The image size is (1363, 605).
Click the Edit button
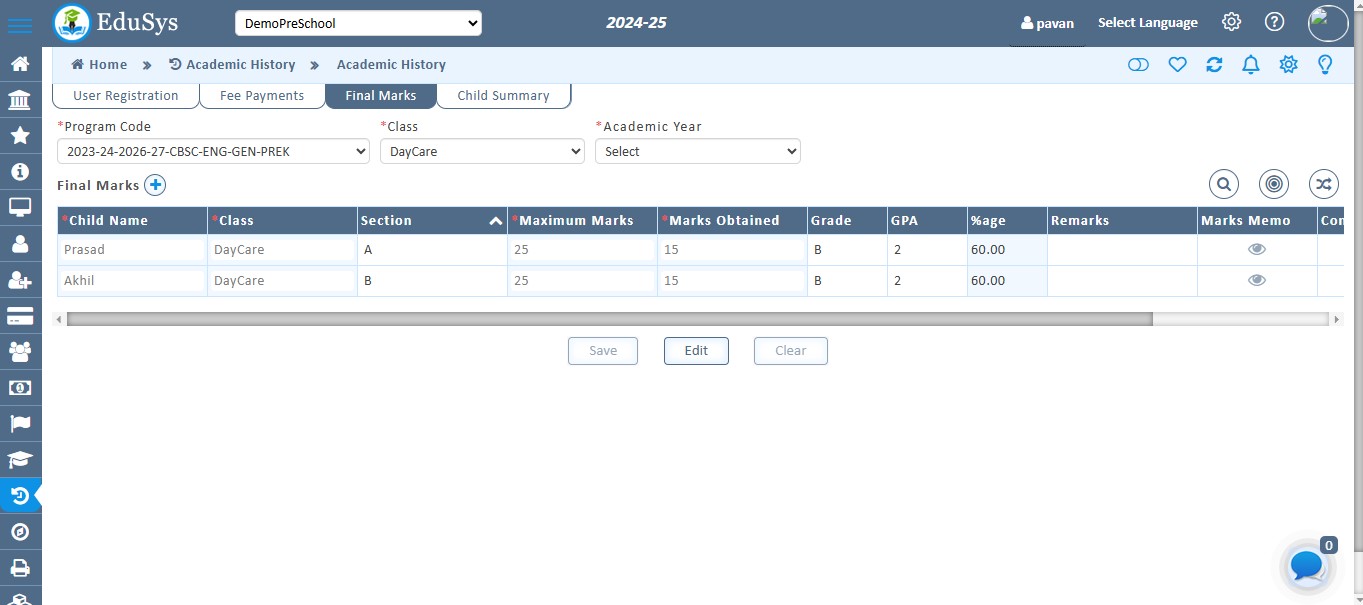(696, 351)
